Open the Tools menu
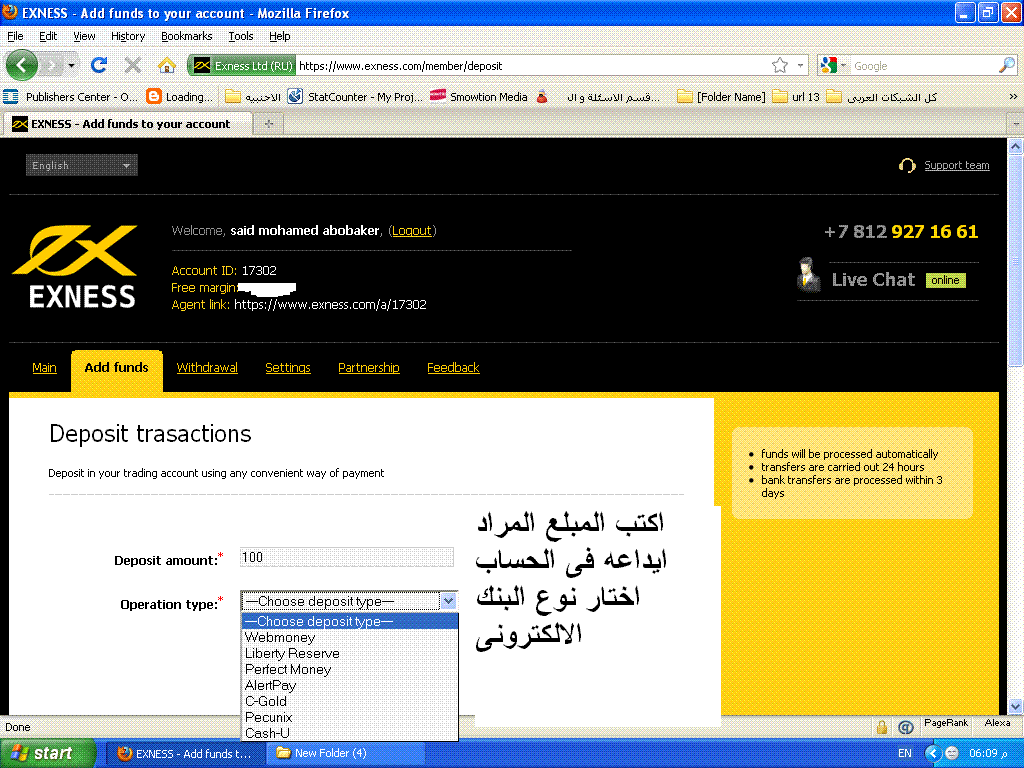This screenshot has height=768, width=1024. pyautogui.click(x=240, y=36)
